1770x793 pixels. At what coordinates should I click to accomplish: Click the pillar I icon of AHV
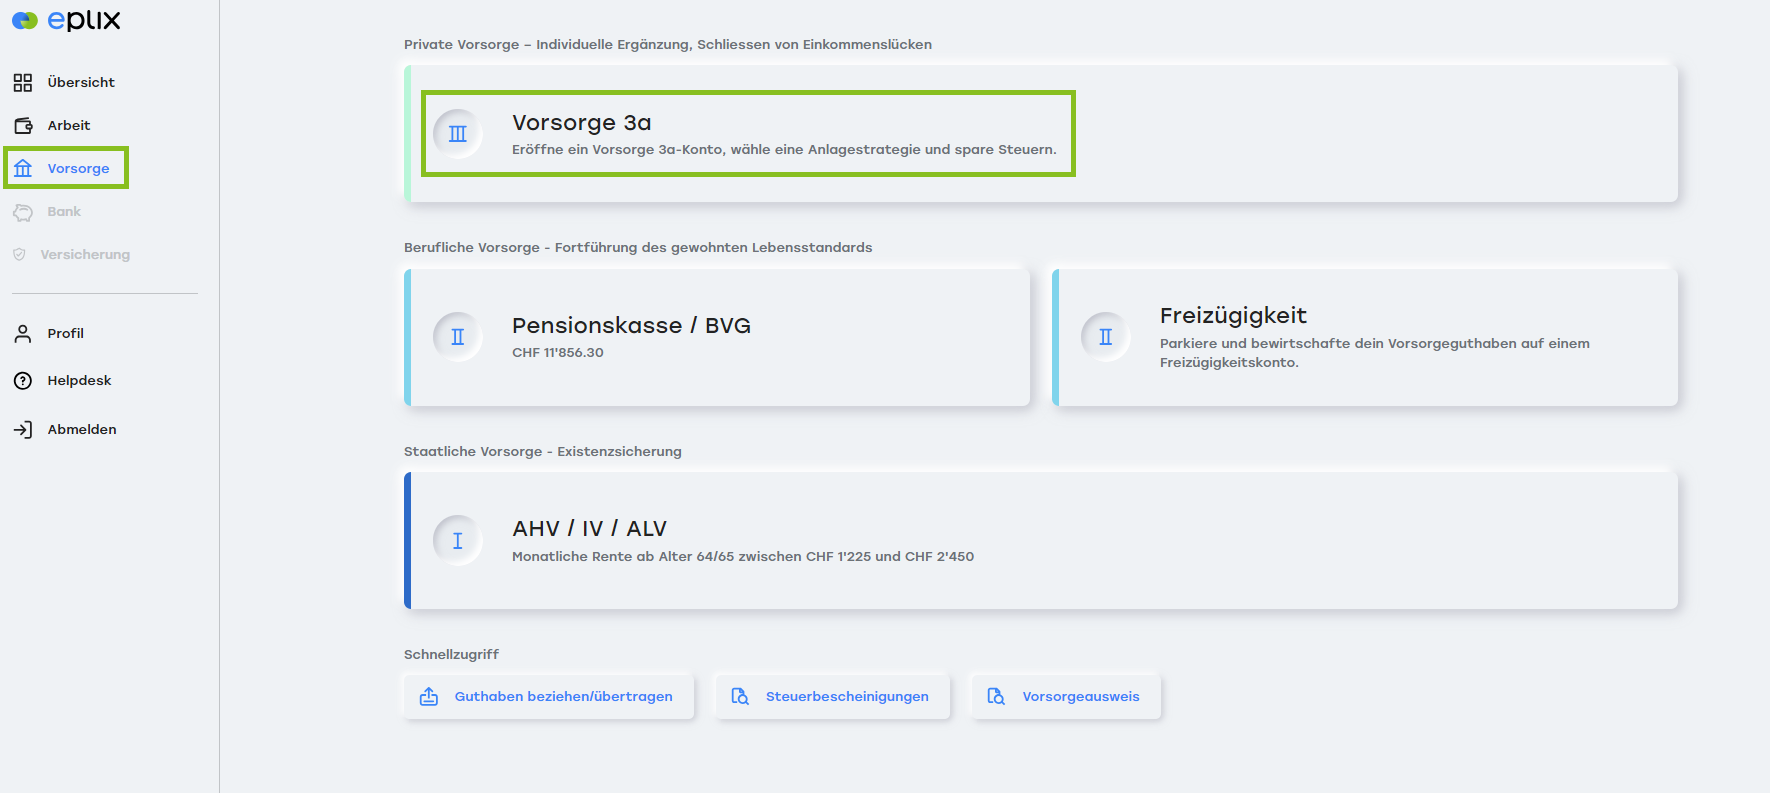click(458, 541)
